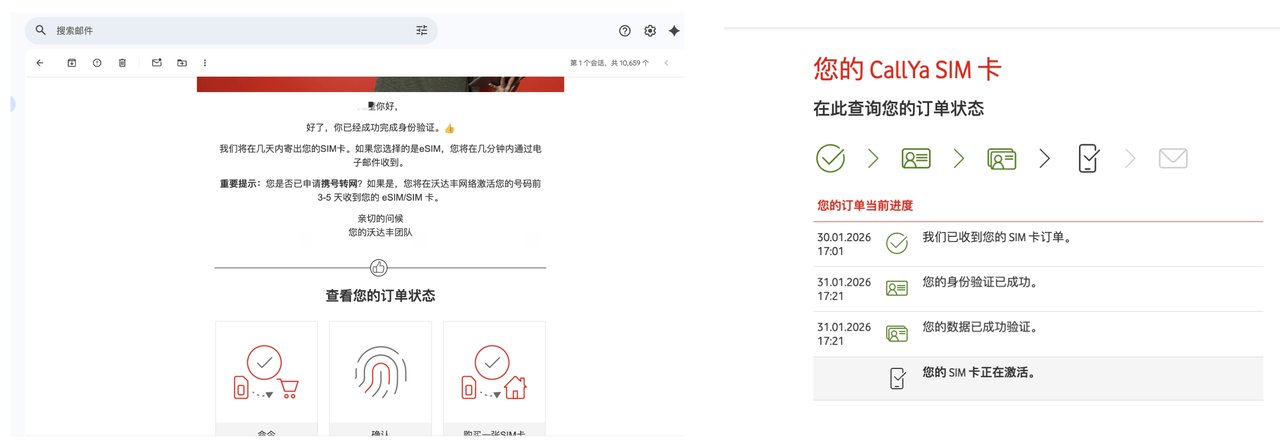This screenshot has width=1280, height=444.
Task: Click ID icon beside identity verification row
Action: (897, 288)
